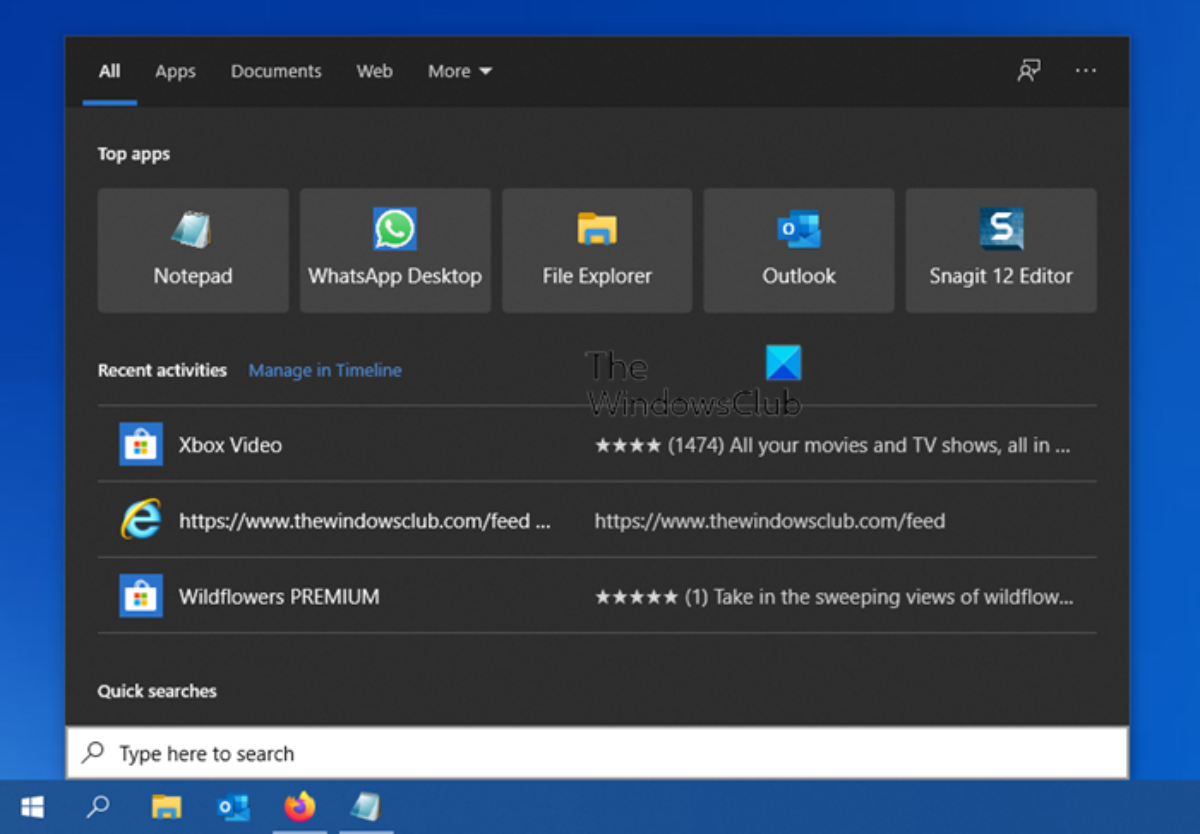
Task: Click the taskbar search magnifier icon
Action: pos(98,807)
